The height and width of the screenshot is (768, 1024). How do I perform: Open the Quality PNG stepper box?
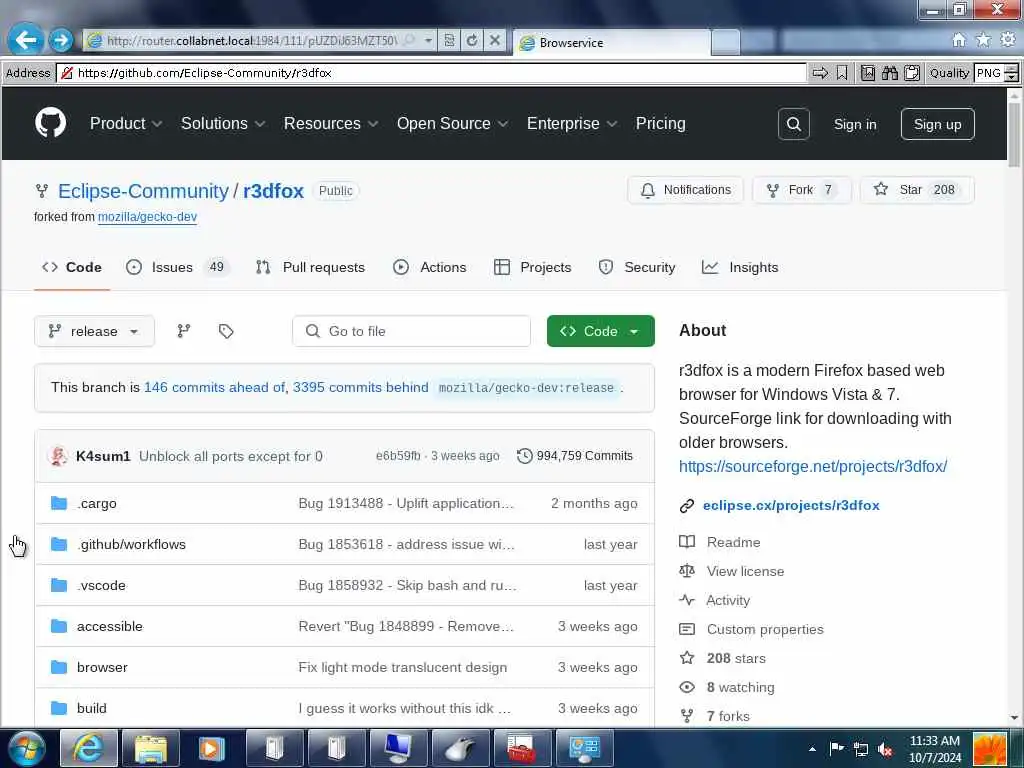tap(996, 73)
